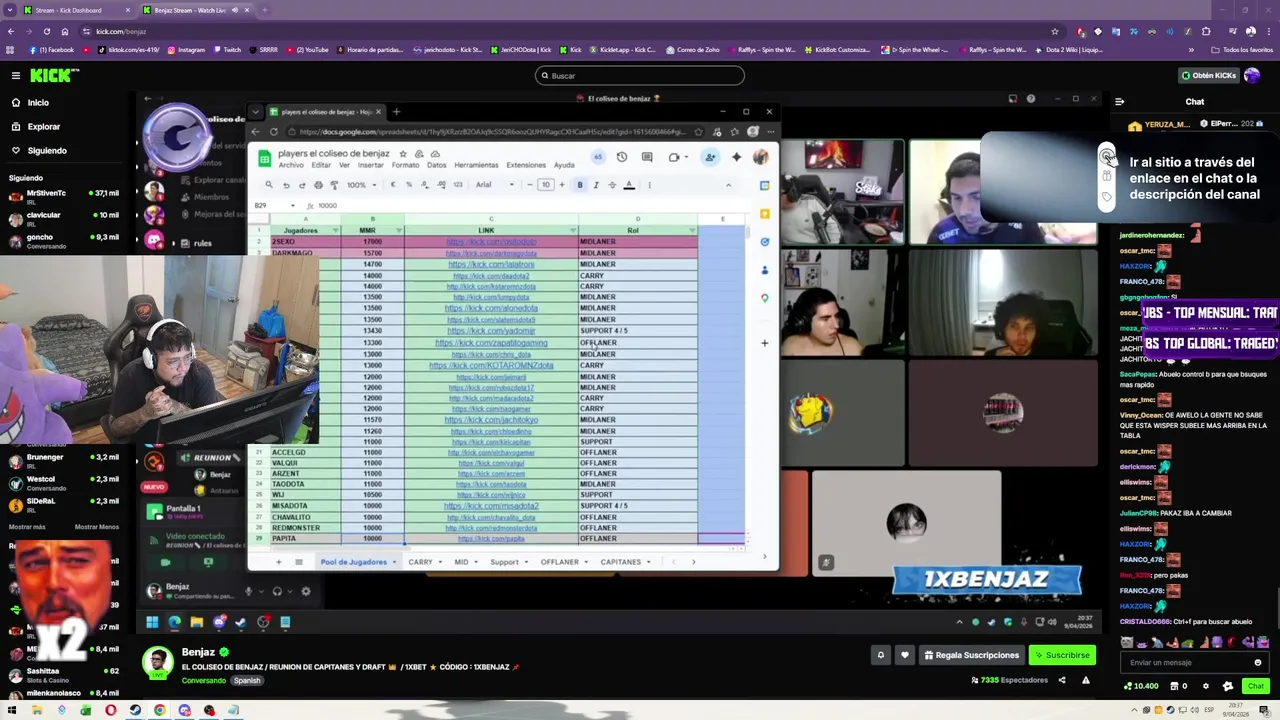Open Extensiones menu in Google Sheets
Image resolution: width=1280 pixels, height=720 pixels.
526,165
